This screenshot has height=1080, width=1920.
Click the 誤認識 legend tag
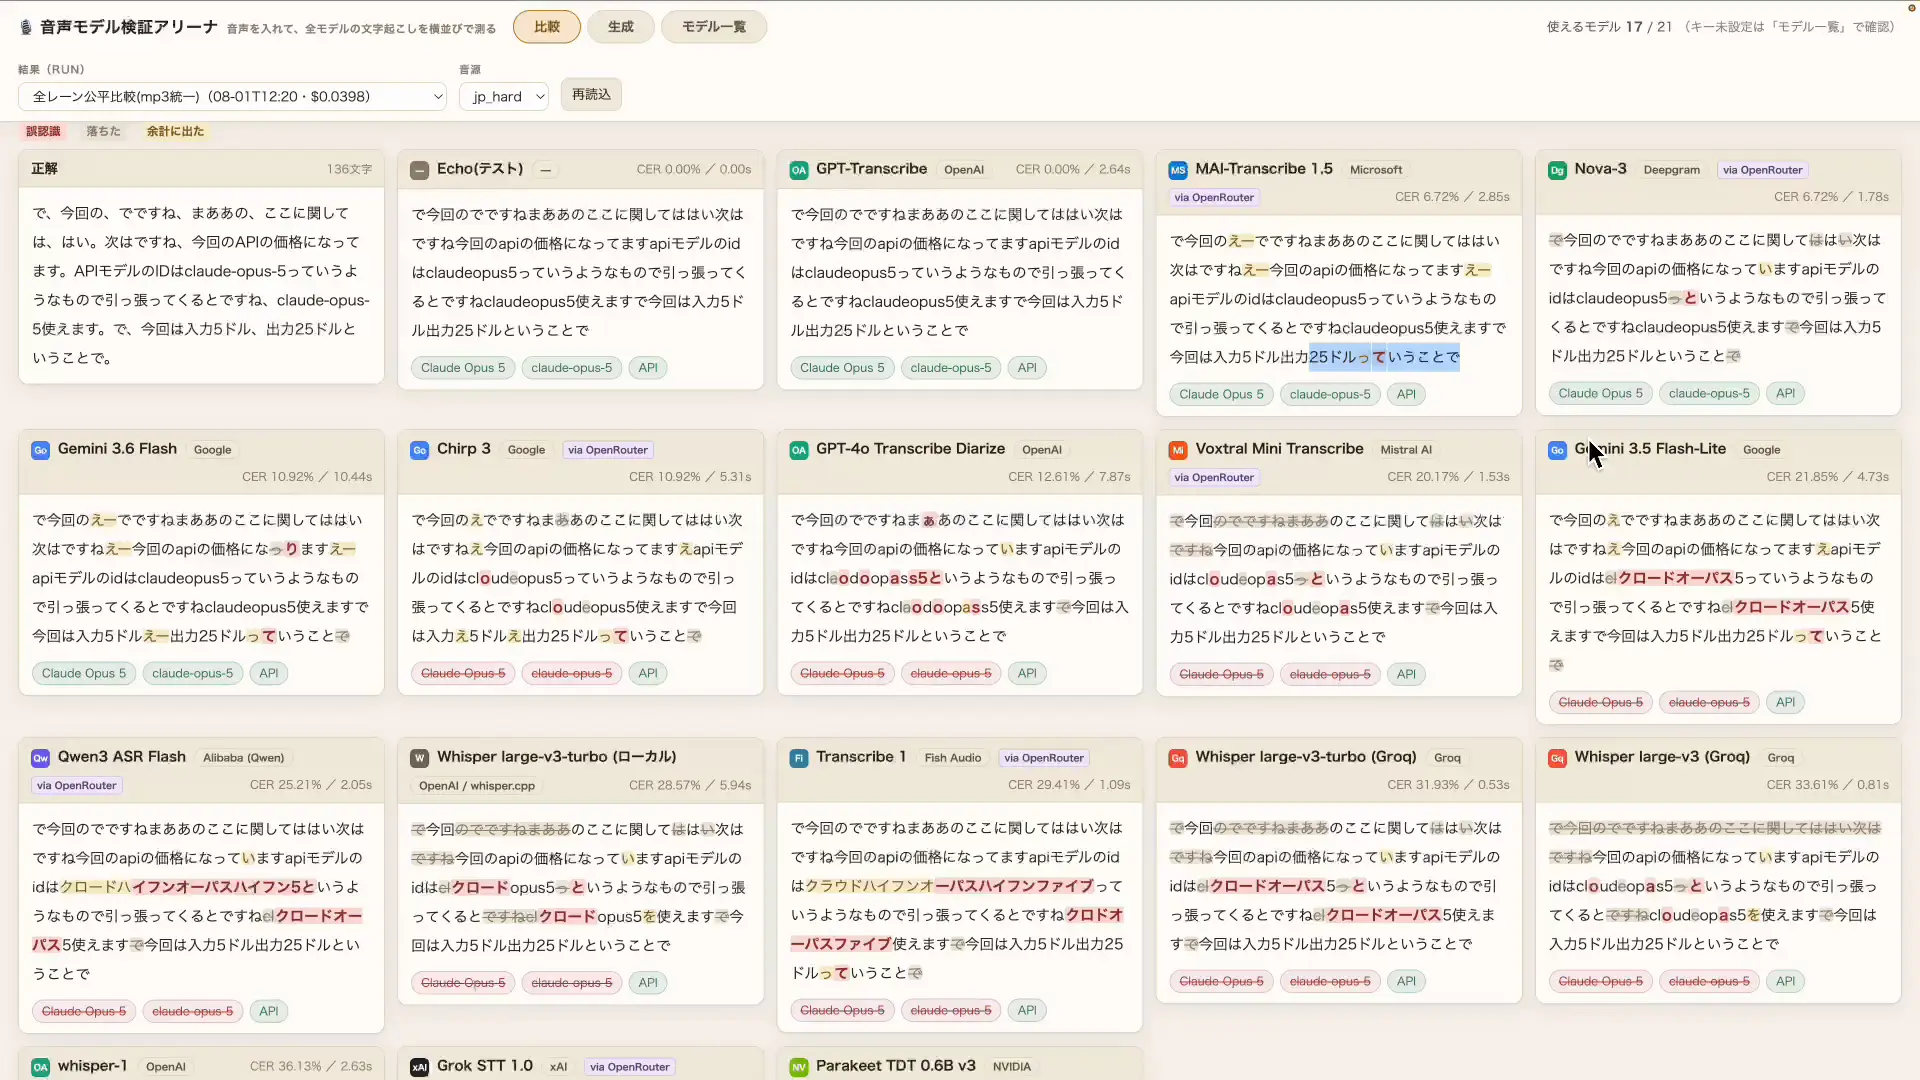pyautogui.click(x=43, y=131)
